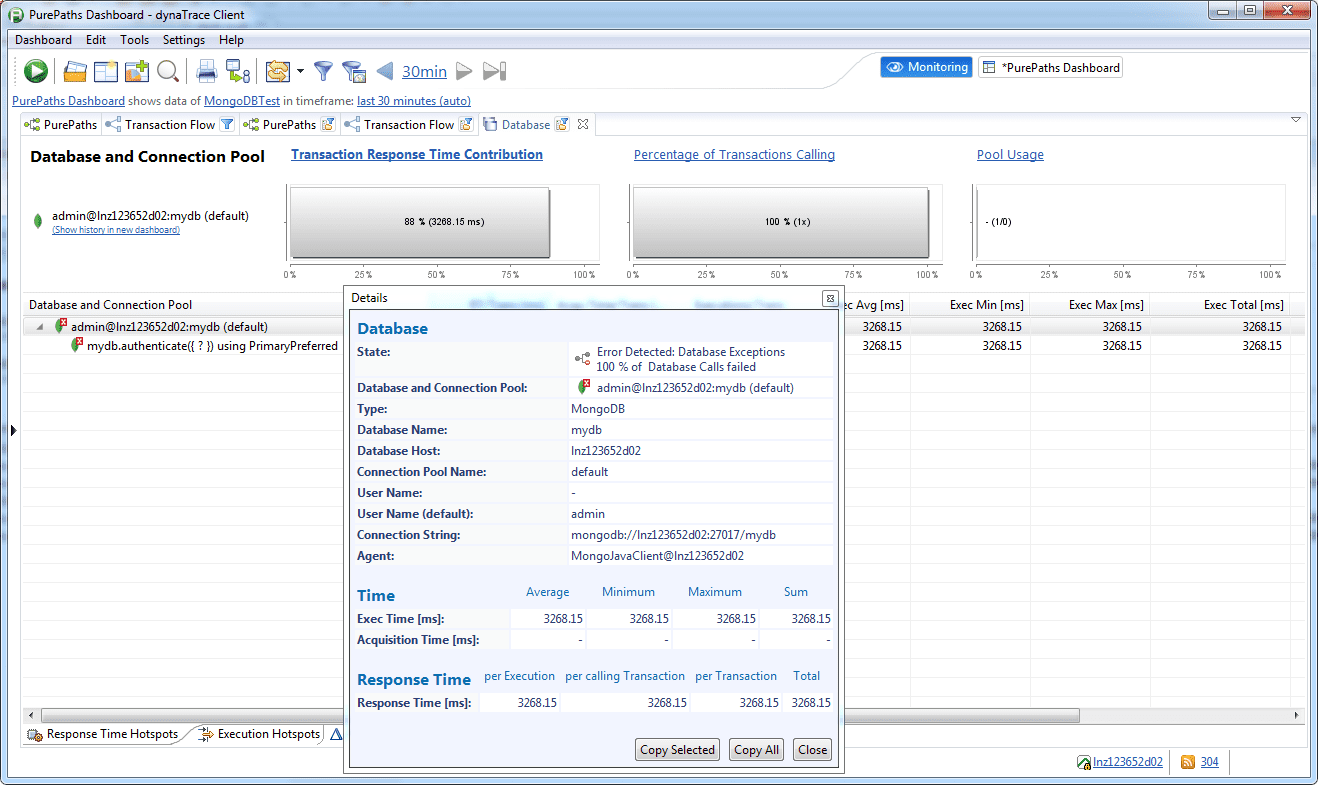Open the refresh options dropdown arrow
Image resolution: width=1318 pixels, height=785 pixels.
tap(300, 71)
